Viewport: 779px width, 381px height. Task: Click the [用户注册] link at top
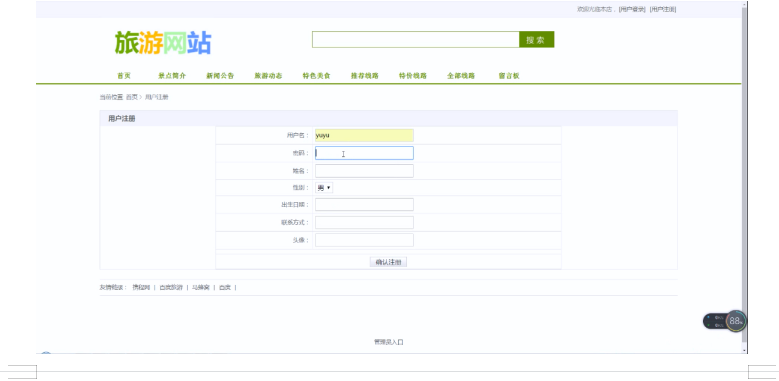663,9
